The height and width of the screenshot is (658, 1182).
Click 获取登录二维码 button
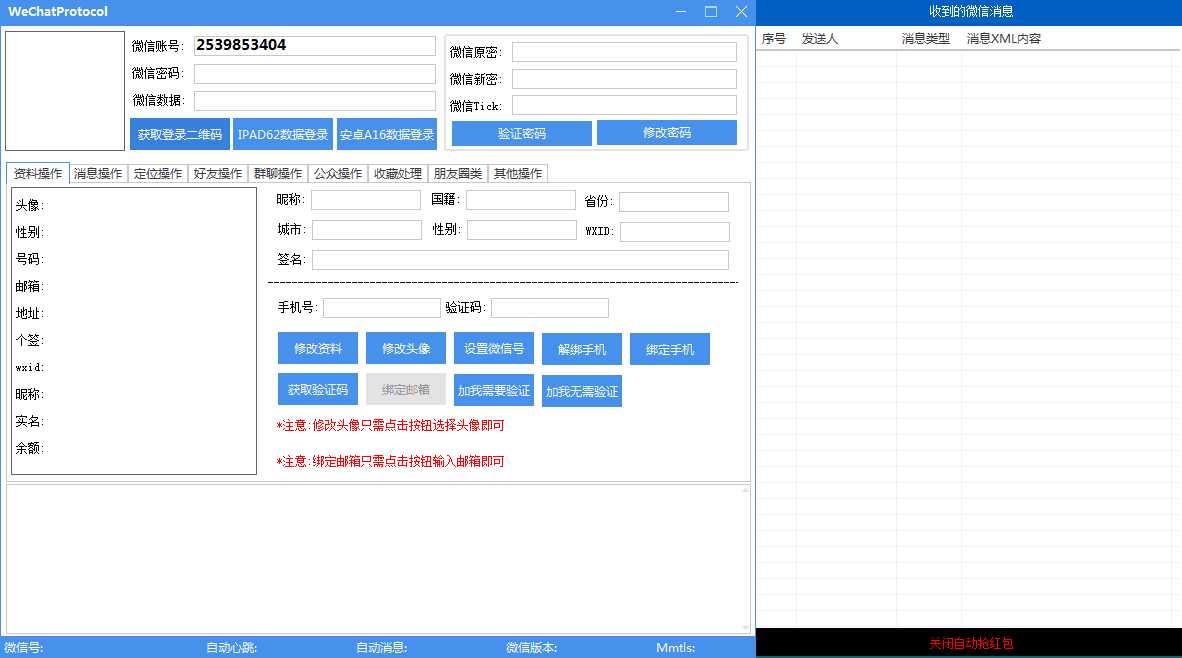(179, 134)
